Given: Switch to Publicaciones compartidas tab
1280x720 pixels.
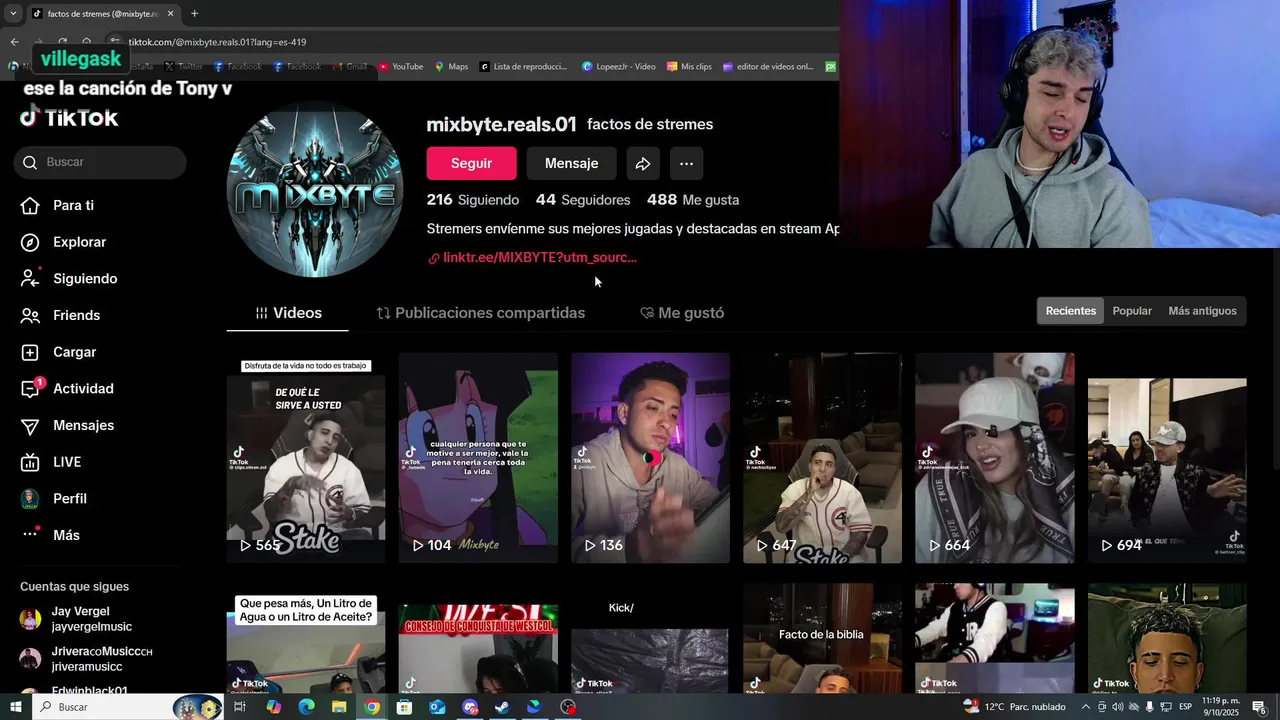Looking at the screenshot, I should pos(480,313).
